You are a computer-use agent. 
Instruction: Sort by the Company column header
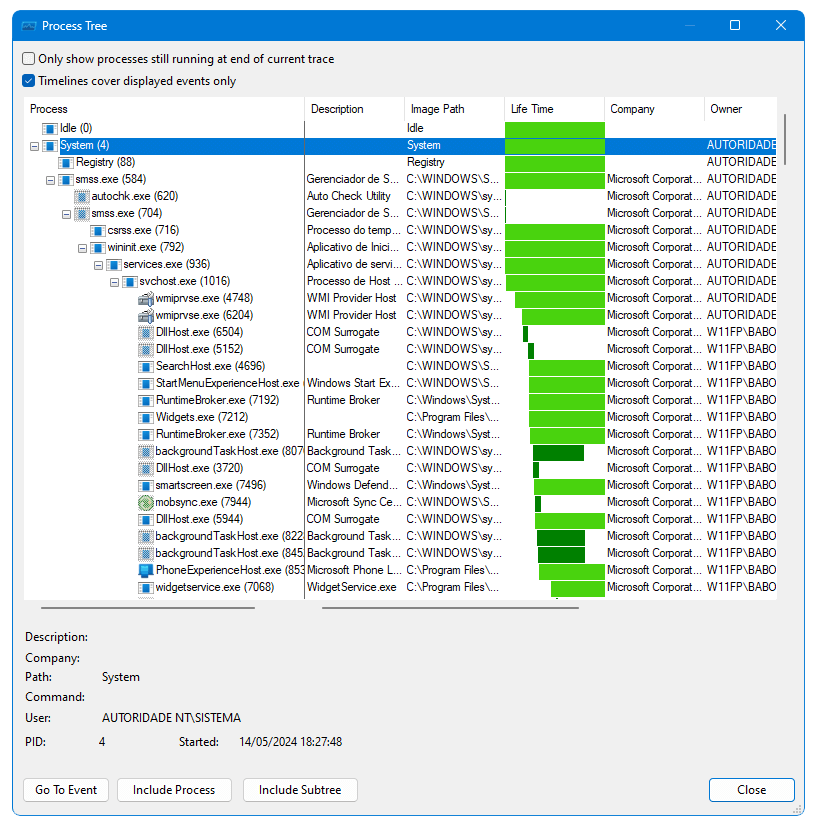click(654, 109)
